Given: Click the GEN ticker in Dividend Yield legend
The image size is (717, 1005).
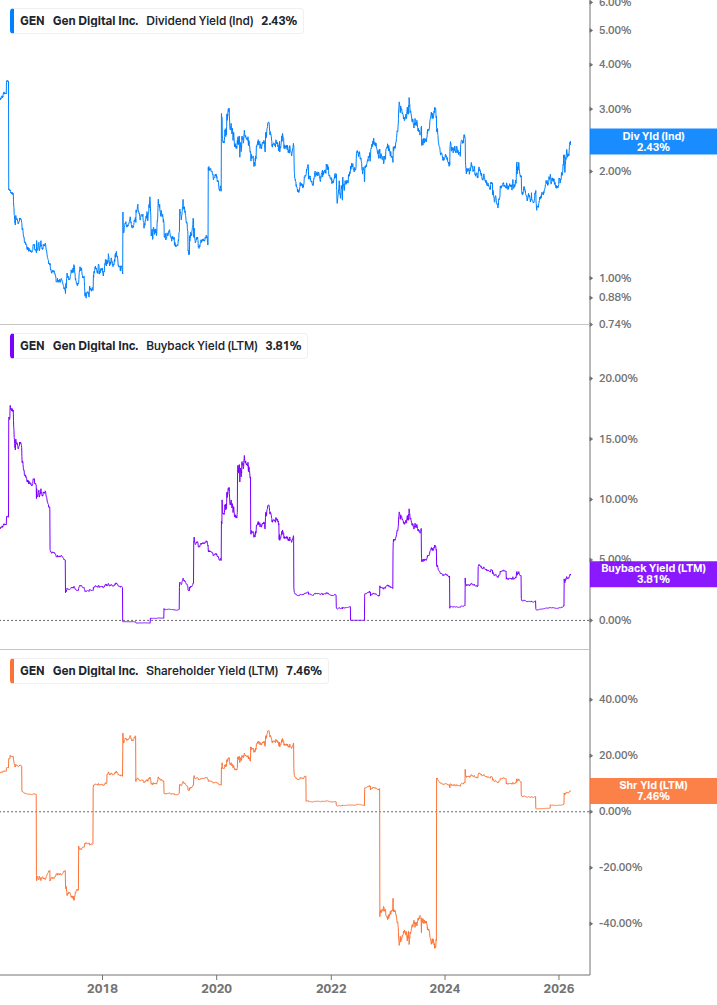Looking at the screenshot, I should tap(32, 21).
